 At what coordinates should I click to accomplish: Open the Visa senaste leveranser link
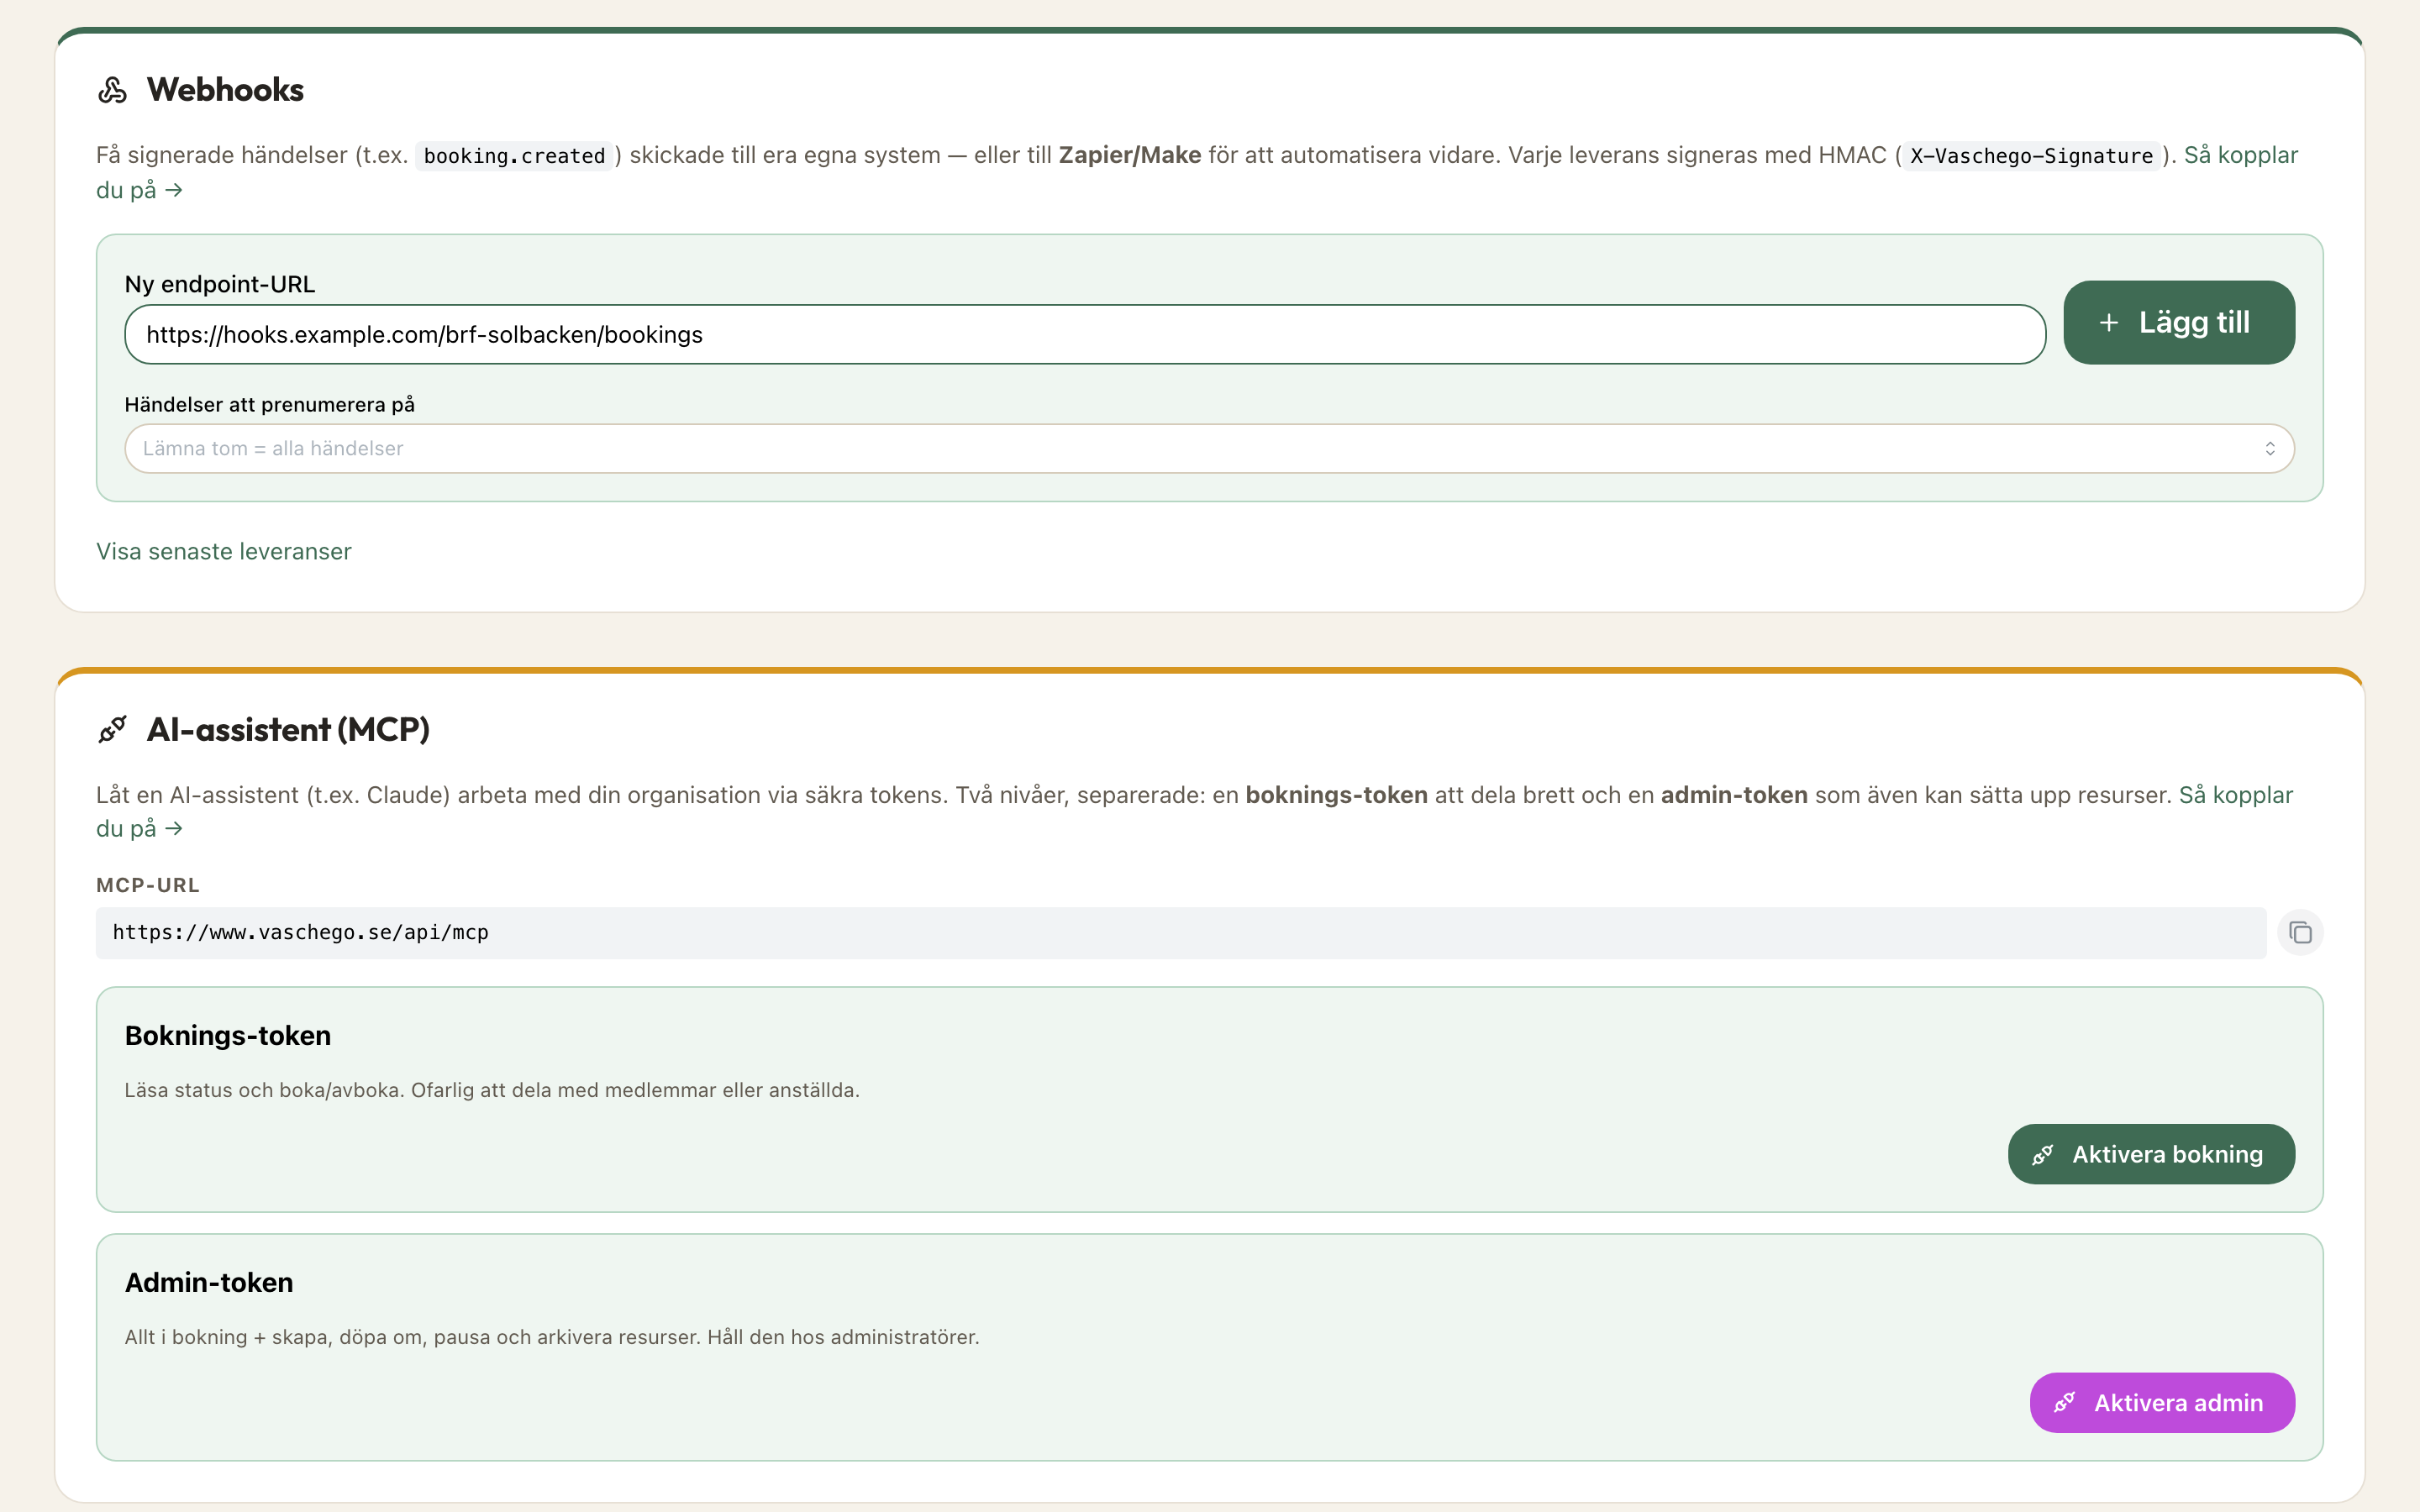pyautogui.click(x=224, y=551)
